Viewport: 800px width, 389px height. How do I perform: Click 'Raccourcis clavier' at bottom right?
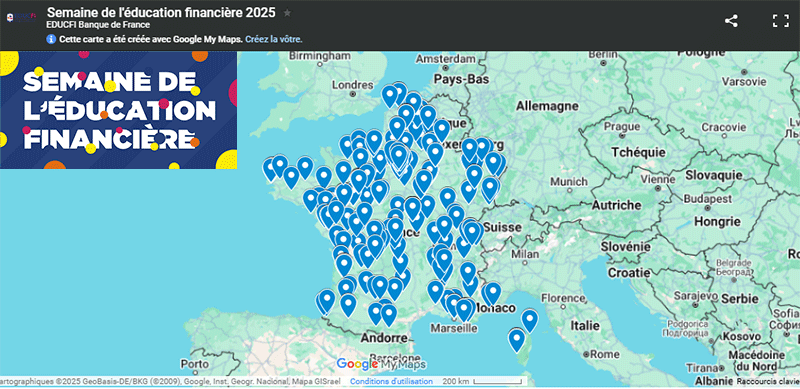(x=768, y=381)
